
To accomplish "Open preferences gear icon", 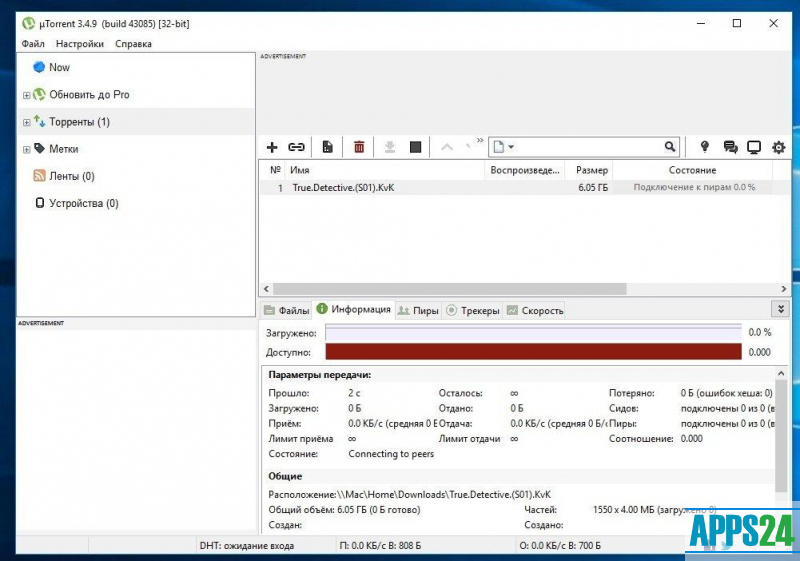I will tap(779, 147).
